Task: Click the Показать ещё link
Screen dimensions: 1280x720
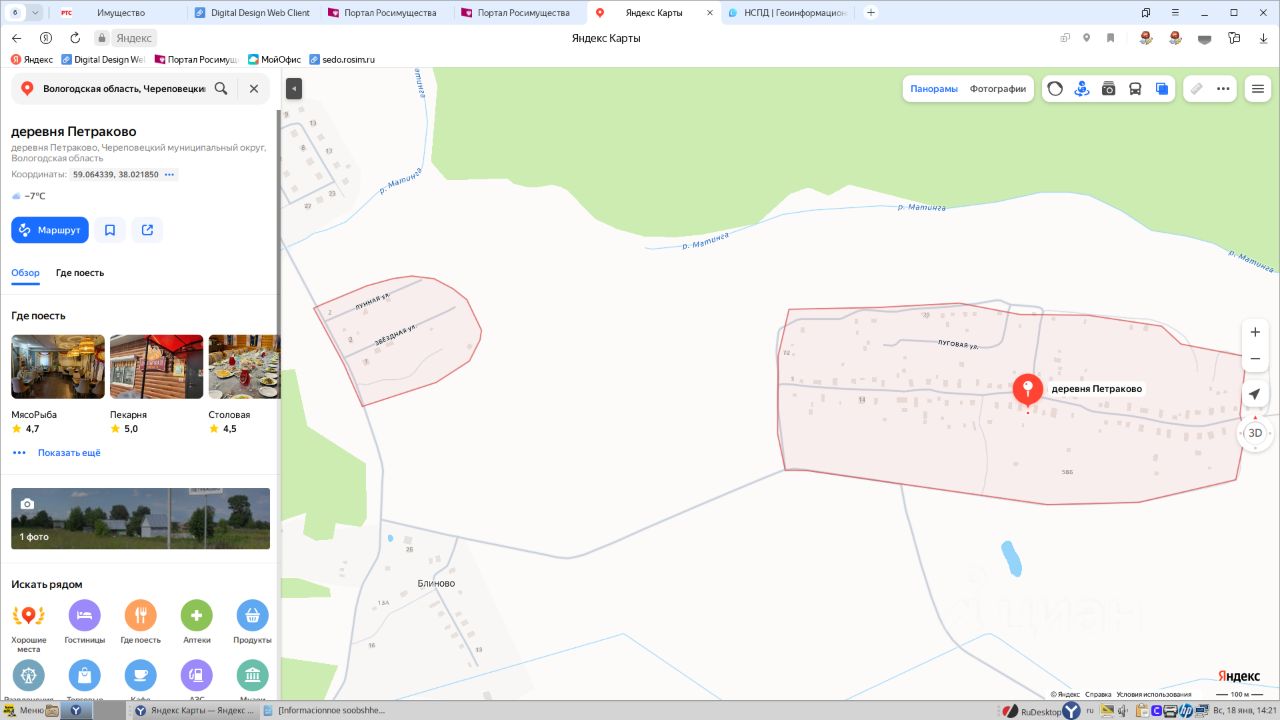Action: pyautogui.click(x=69, y=453)
